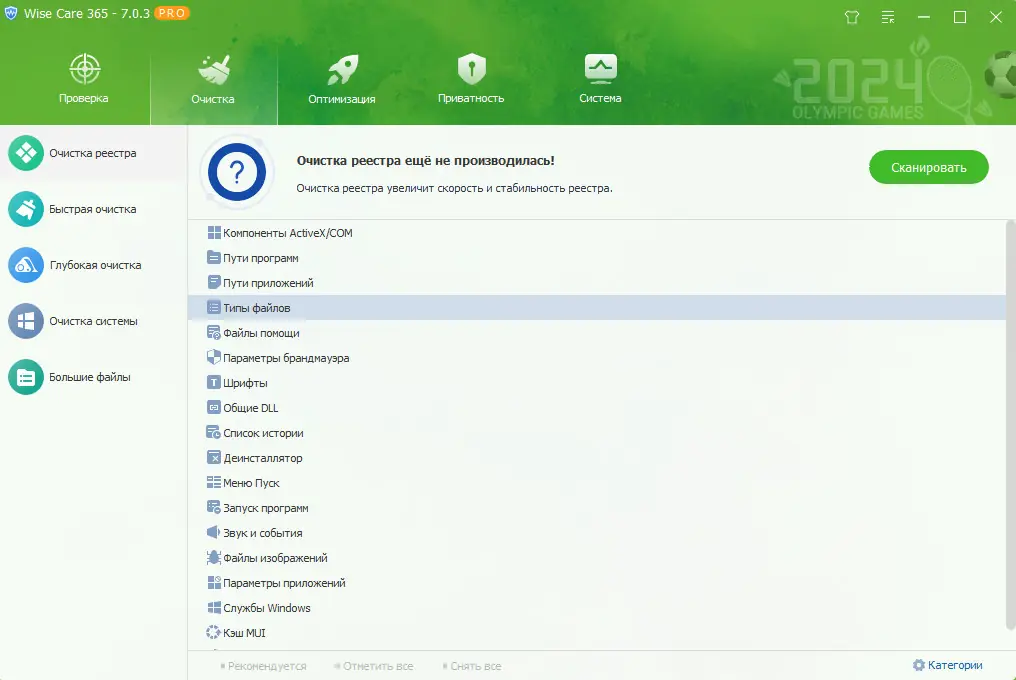
Task: Click the Компоненты ActiveX/COM icon
Action: [214, 232]
